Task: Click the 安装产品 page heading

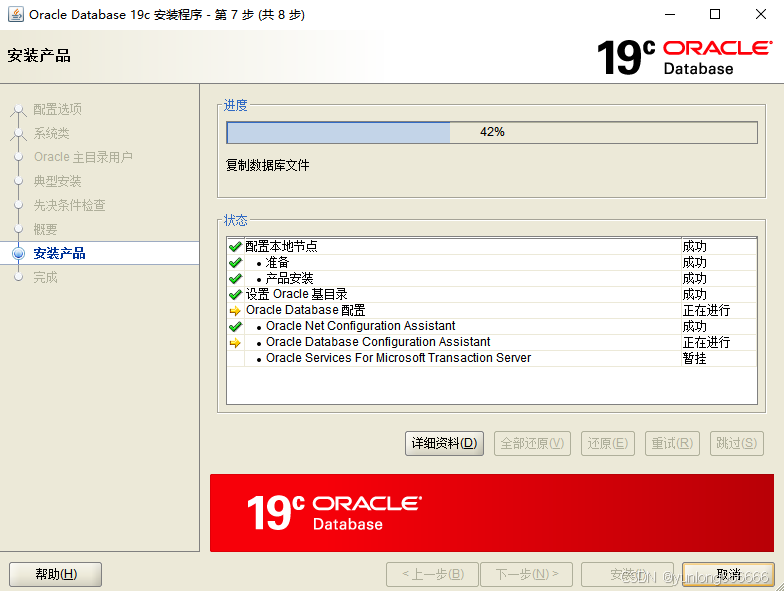Action: (39, 56)
